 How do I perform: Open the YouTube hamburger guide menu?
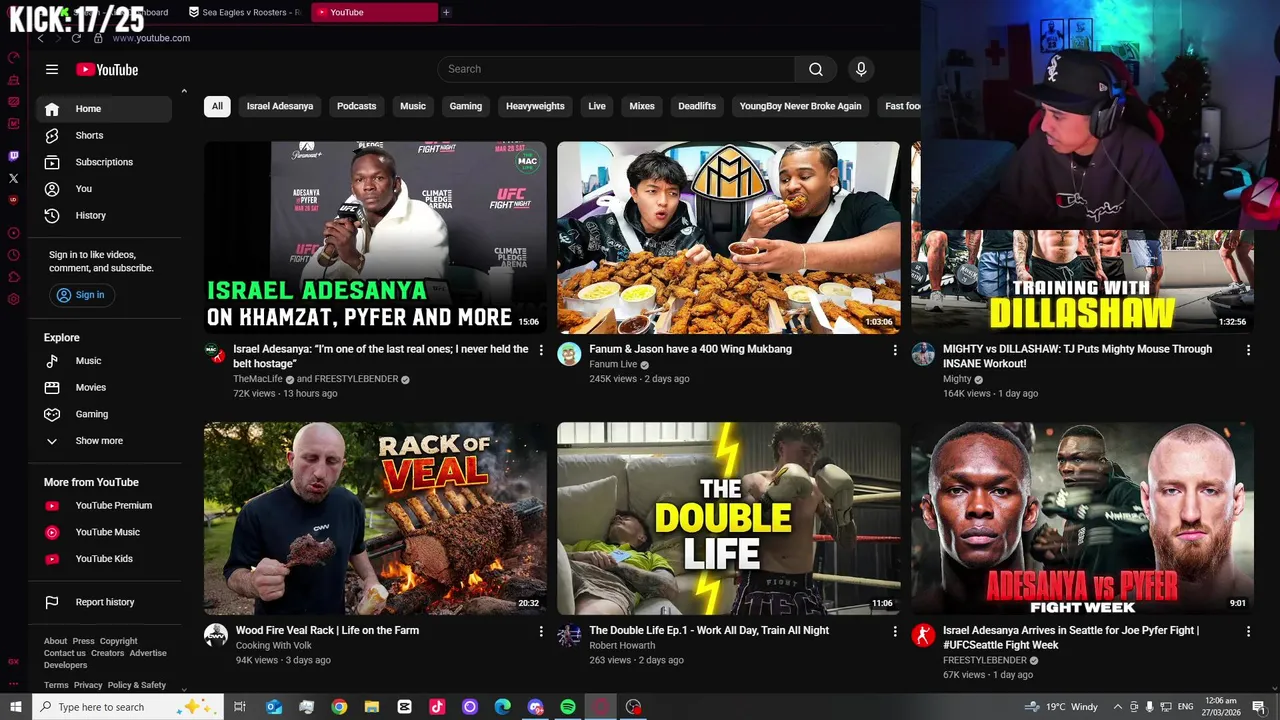pyautogui.click(x=52, y=69)
